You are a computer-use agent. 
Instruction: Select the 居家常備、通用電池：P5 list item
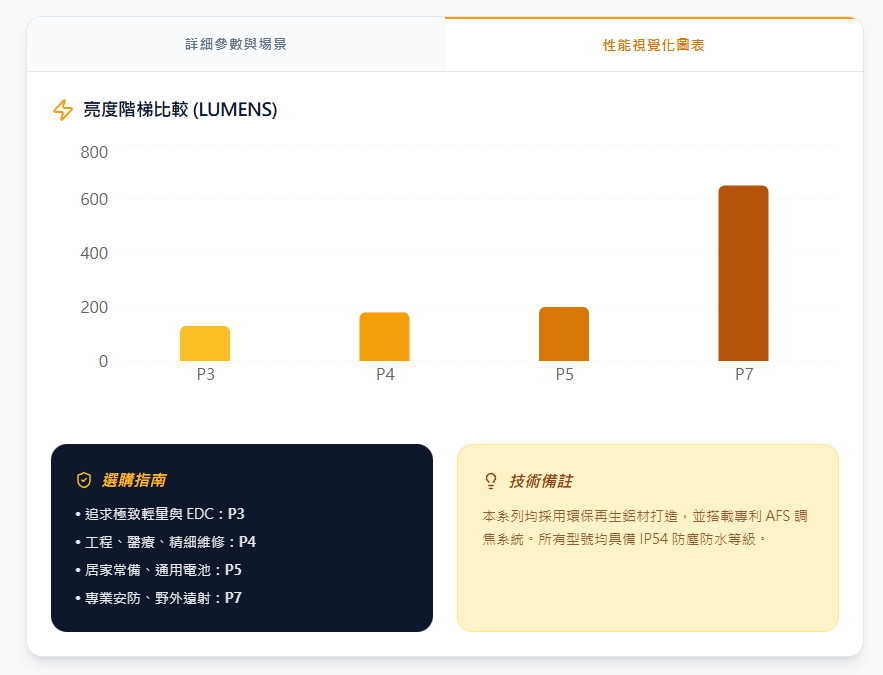(159, 570)
